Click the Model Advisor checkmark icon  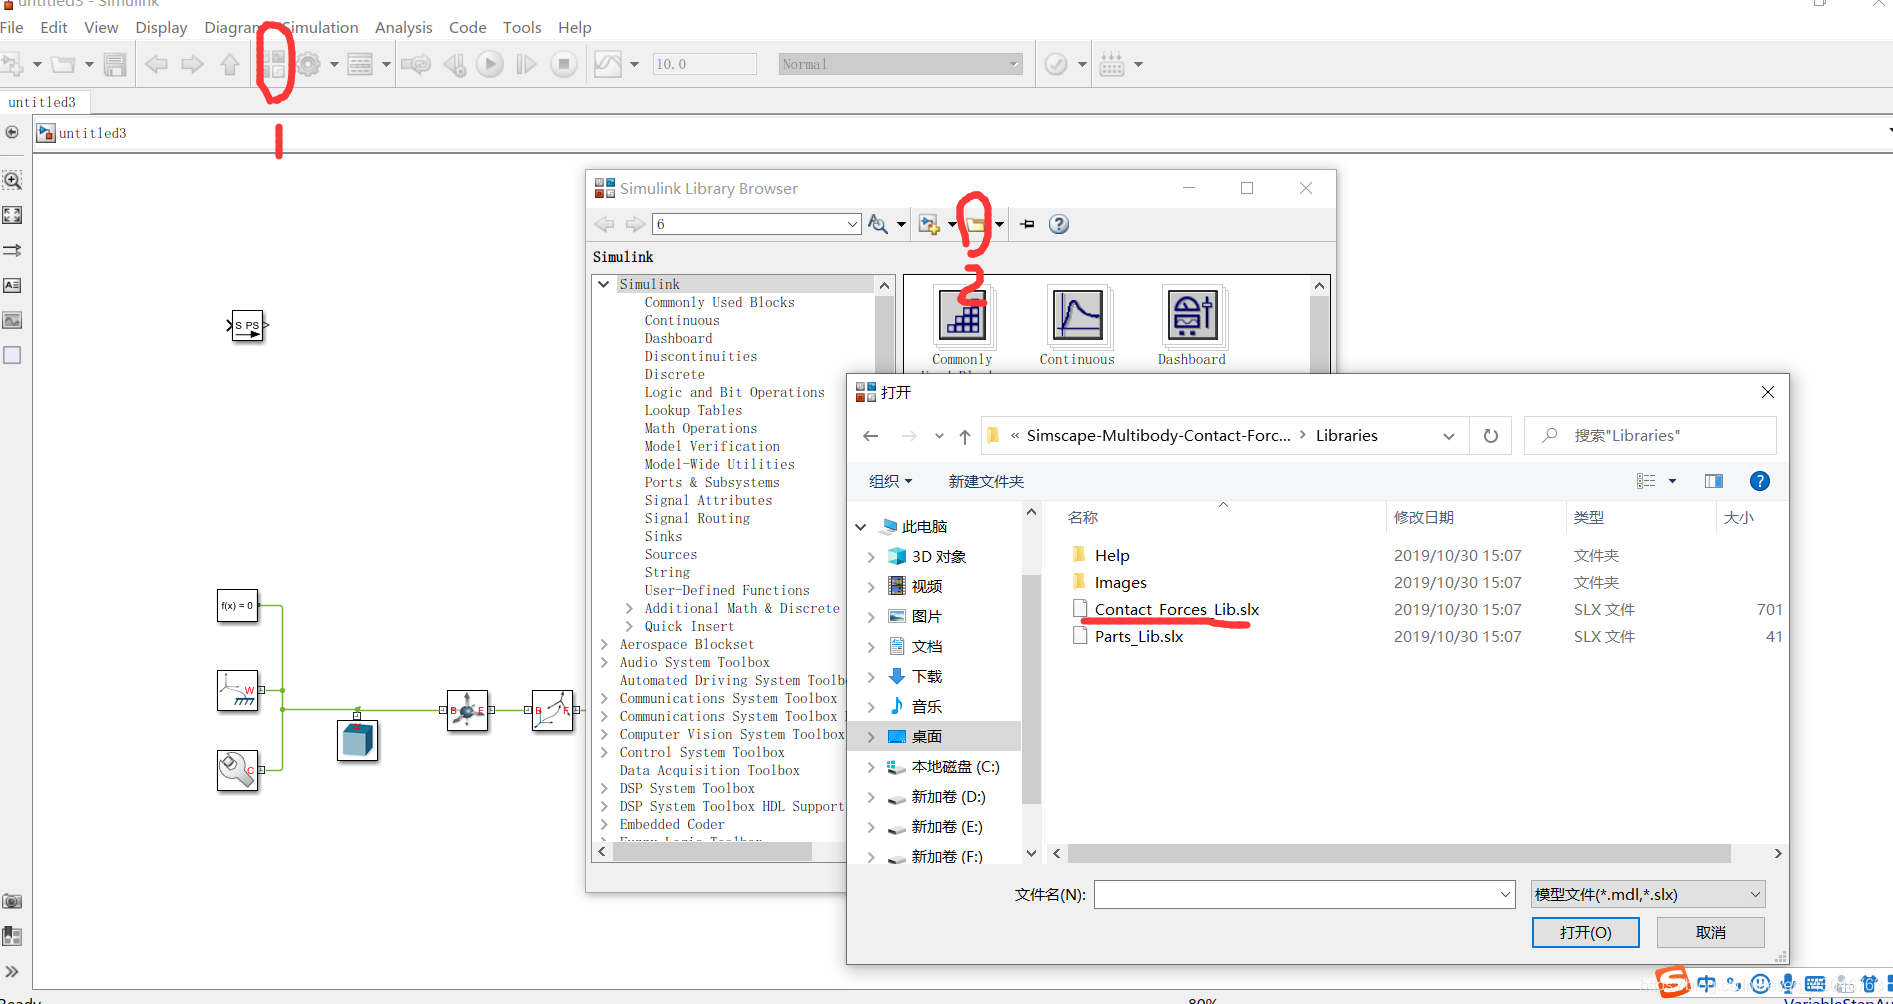tap(1056, 65)
